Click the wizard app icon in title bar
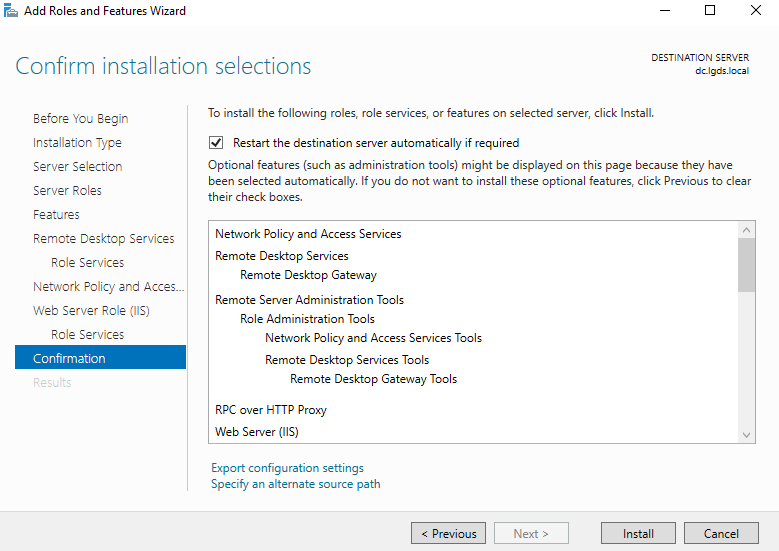 (11, 11)
